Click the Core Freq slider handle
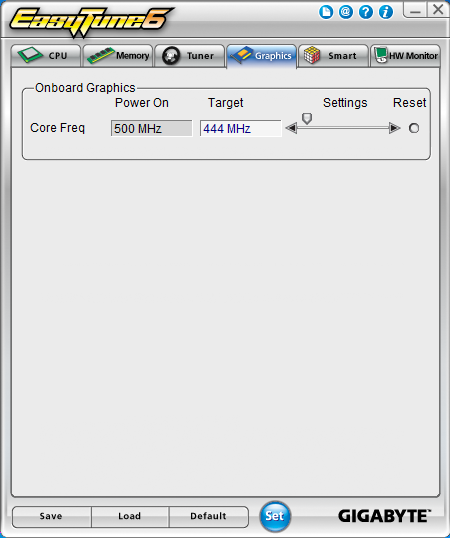Image resolution: width=450 pixels, height=538 pixels. pyautogui.click(x=307, y=119)
